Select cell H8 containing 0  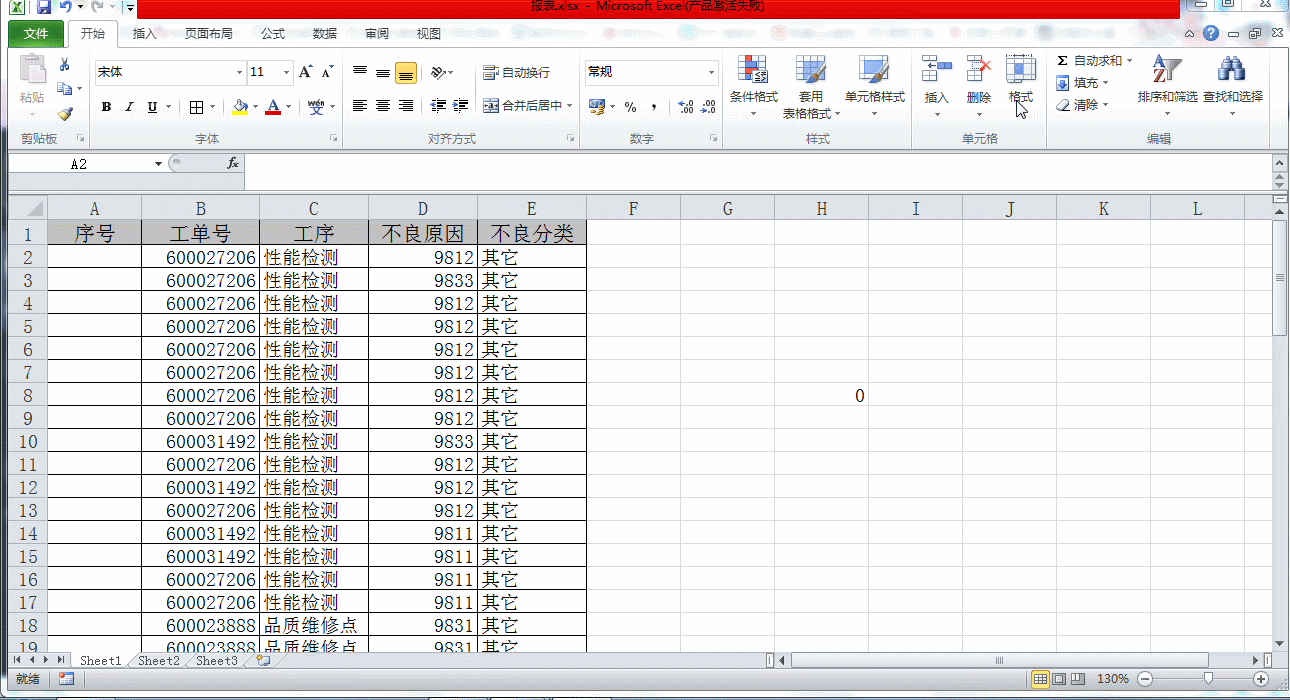821,396
